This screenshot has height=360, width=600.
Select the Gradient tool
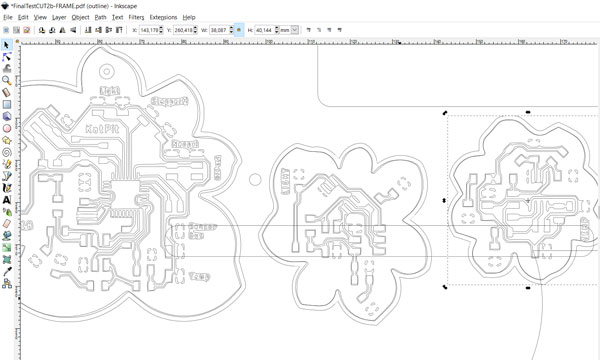7,248
